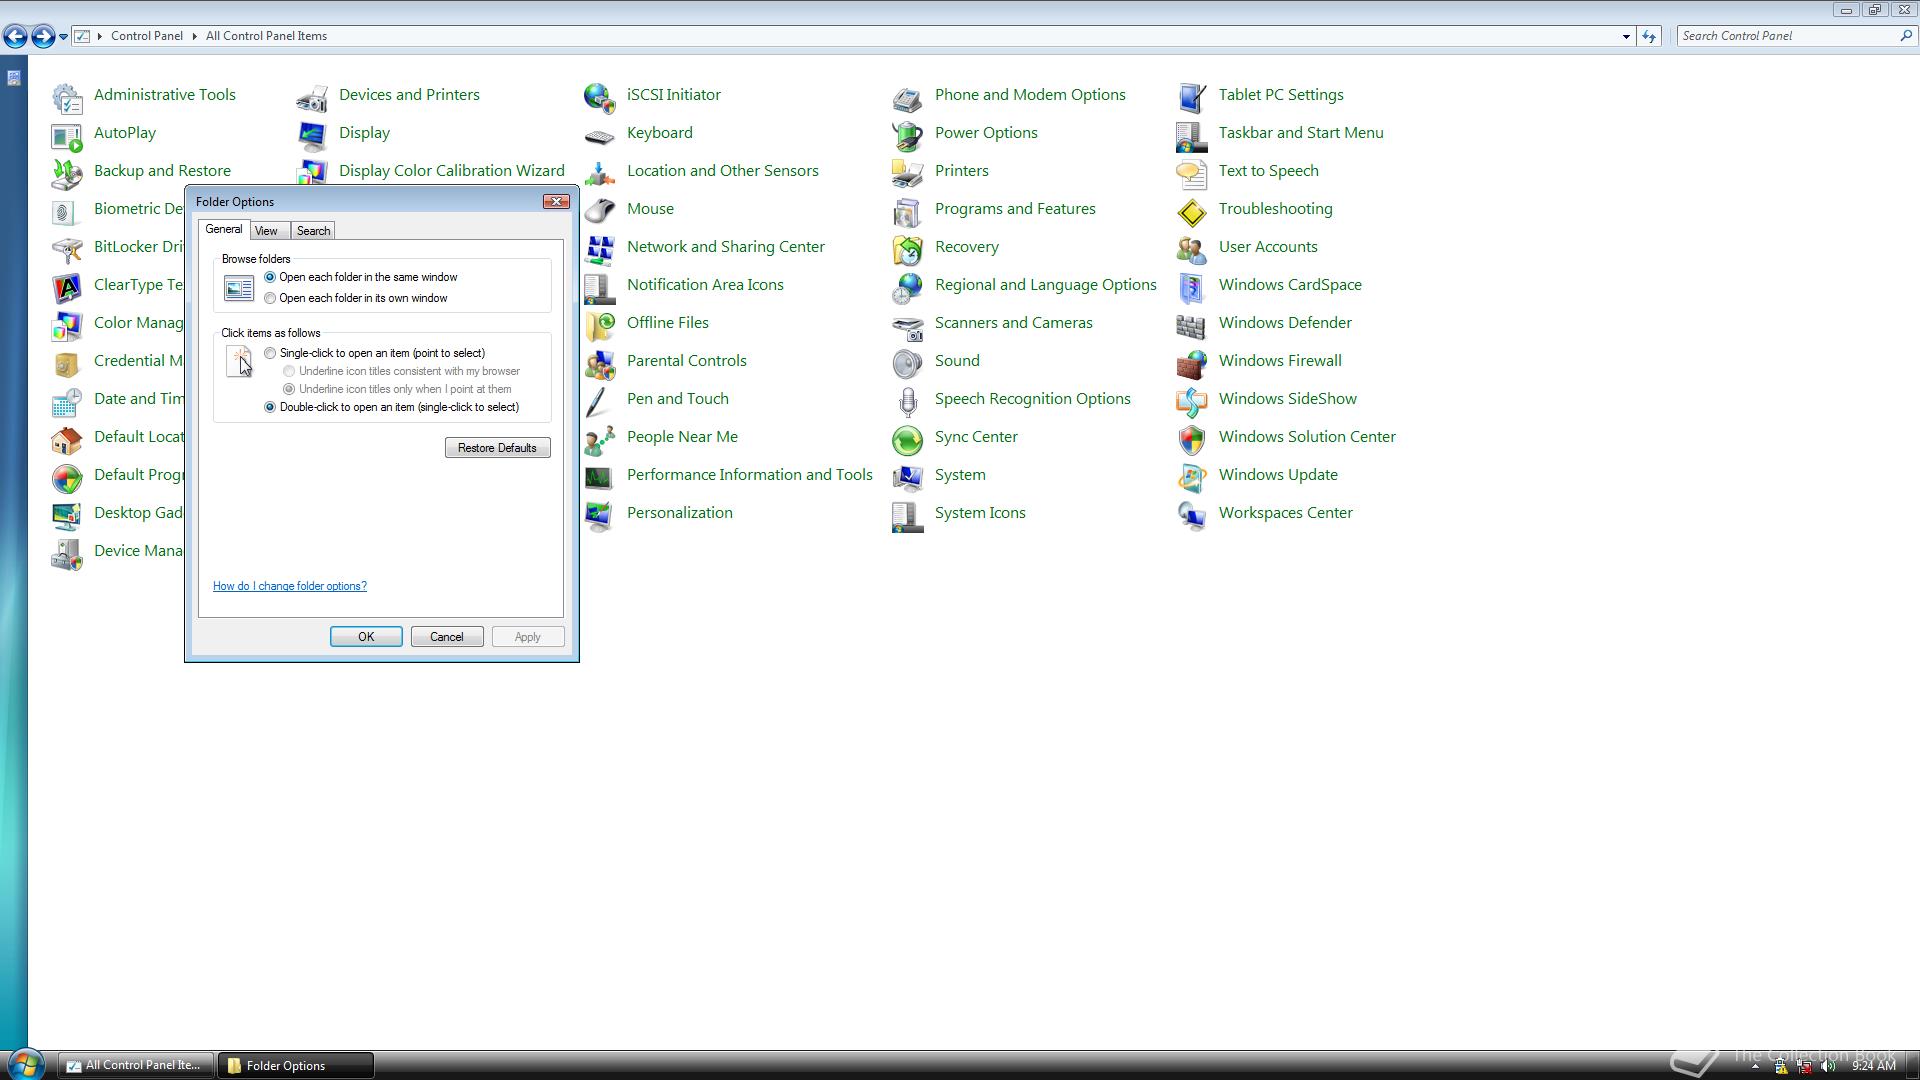Click the Devices and Printers icon
The width and height of the screenshot is (1920, 1080).
(x=312, y=97)
